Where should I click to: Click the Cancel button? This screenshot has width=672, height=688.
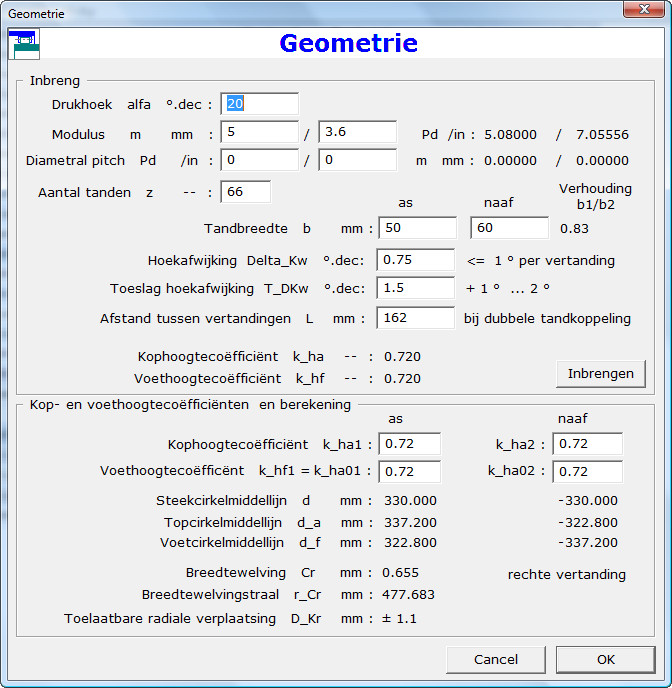(496, 659)
